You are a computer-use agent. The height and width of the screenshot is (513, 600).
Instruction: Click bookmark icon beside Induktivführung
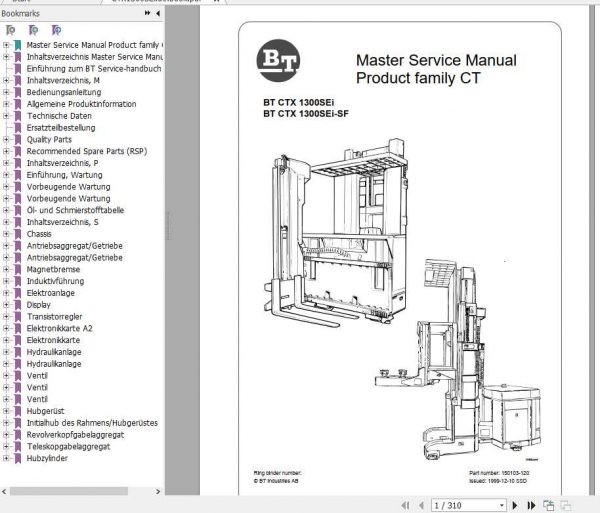tap(18, 281)
